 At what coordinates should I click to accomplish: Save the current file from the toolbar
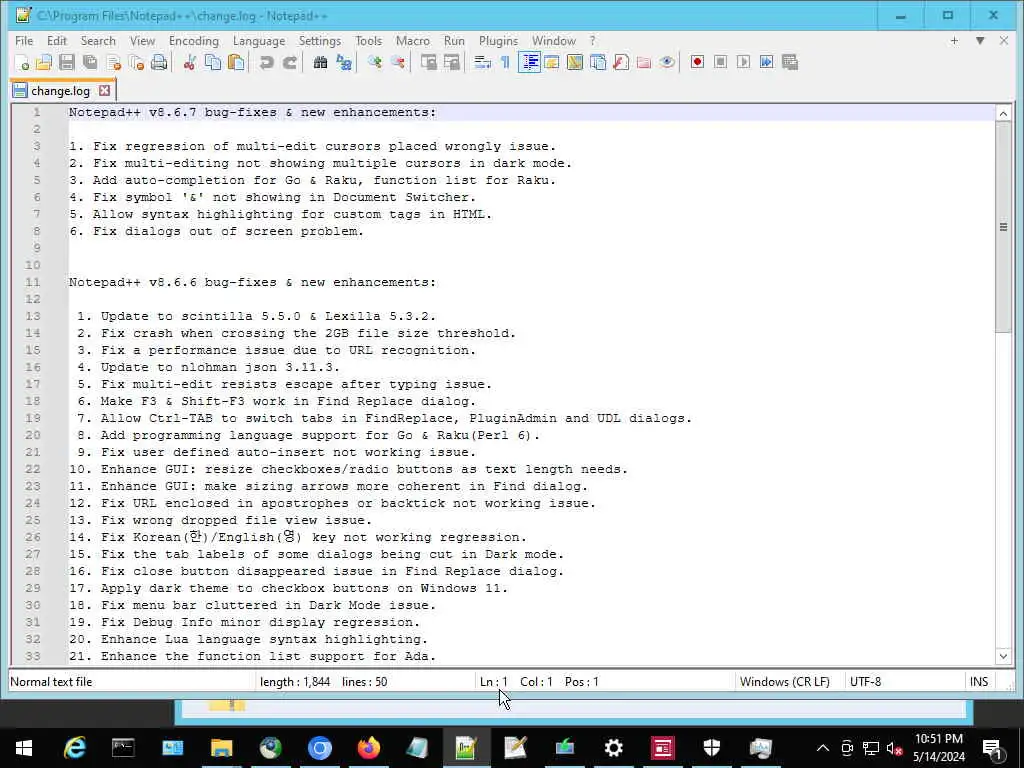[67, 63]
